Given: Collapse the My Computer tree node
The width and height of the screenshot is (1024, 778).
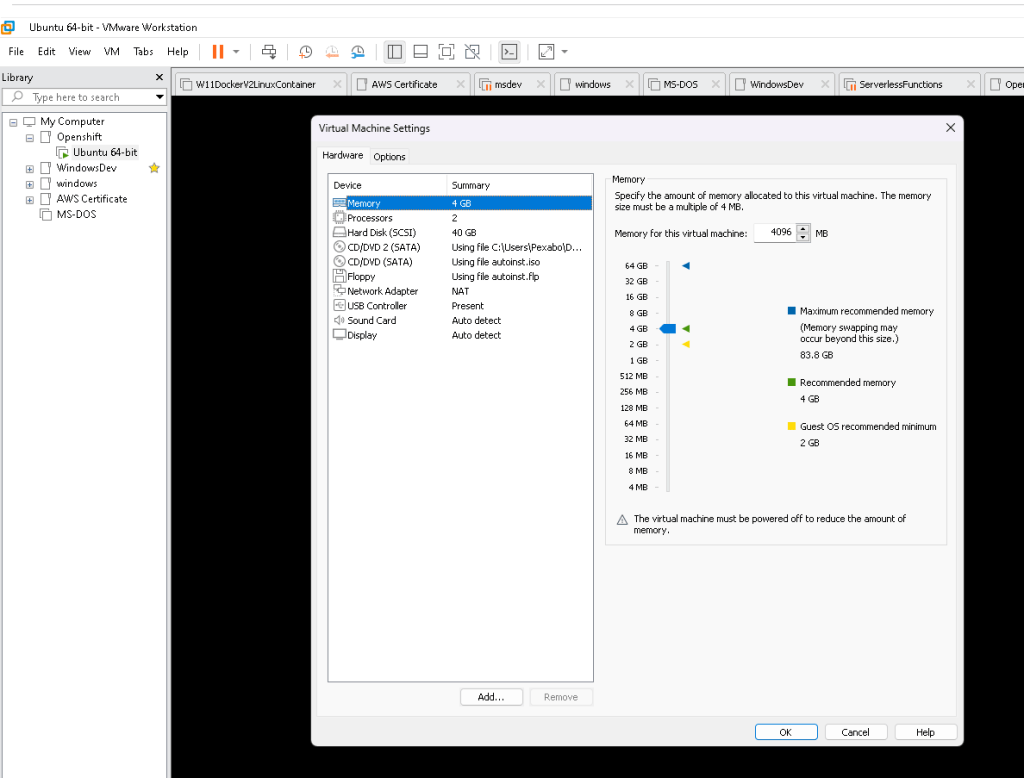Looking at the screenshot, I should pos(13,122).
